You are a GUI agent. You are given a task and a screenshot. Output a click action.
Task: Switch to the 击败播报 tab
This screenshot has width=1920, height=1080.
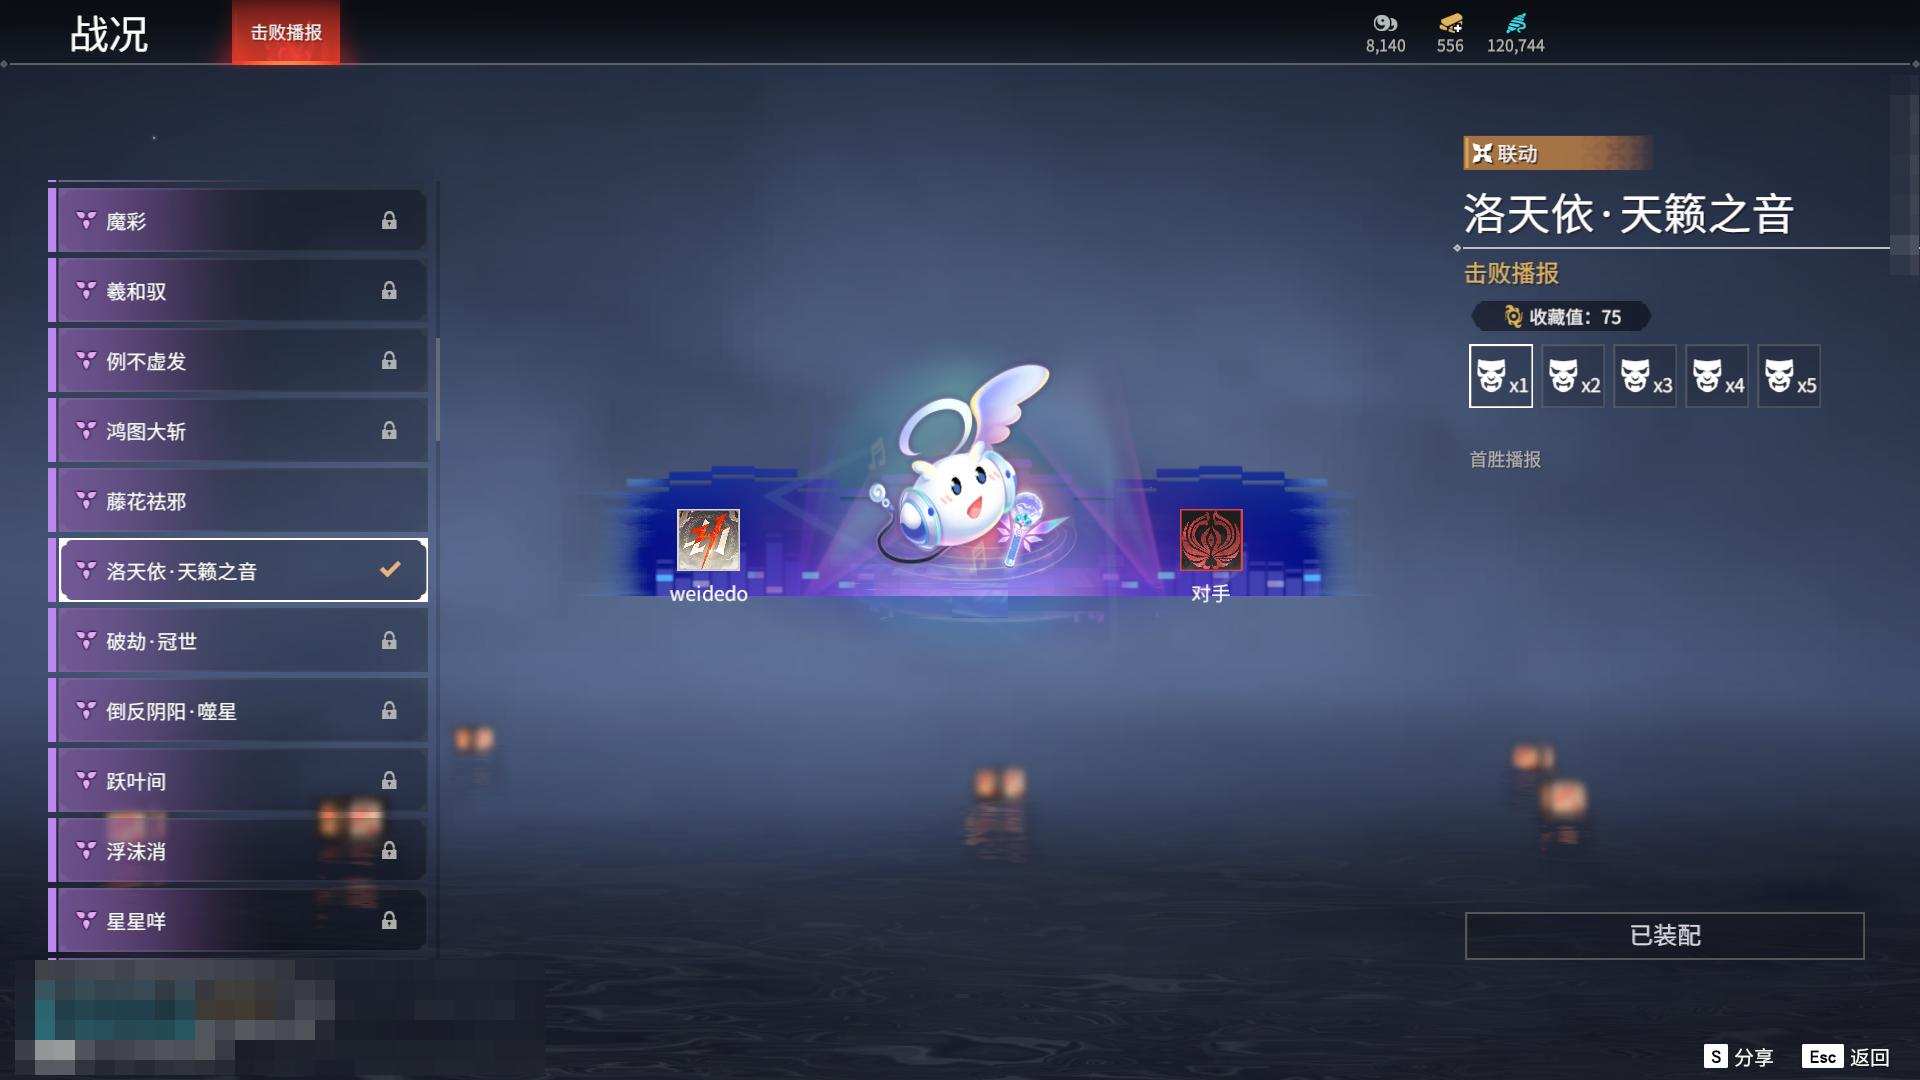[x=285, y=30]
